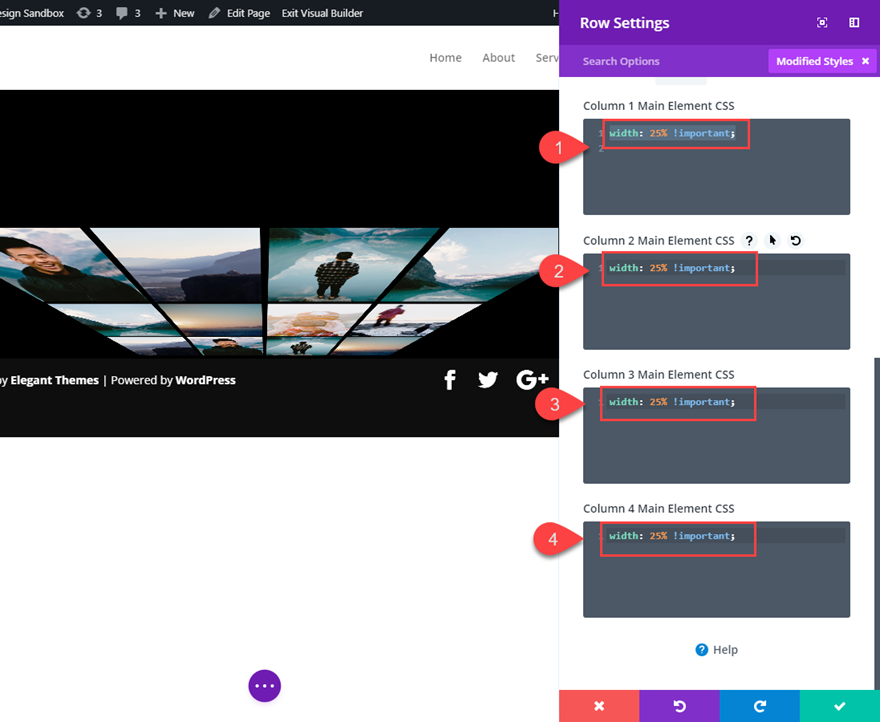Open the About menu item
Viewport: 880px width, 722px height.
(498, 58)
